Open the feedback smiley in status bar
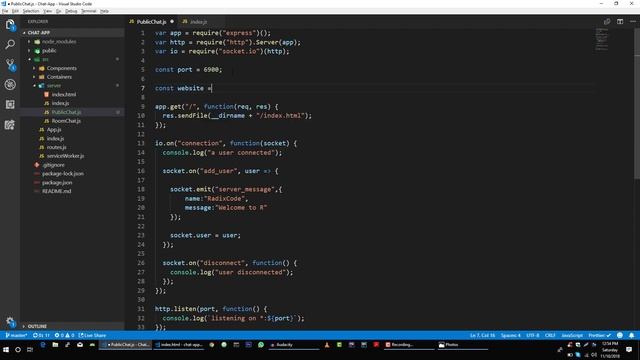 (620, 335)
